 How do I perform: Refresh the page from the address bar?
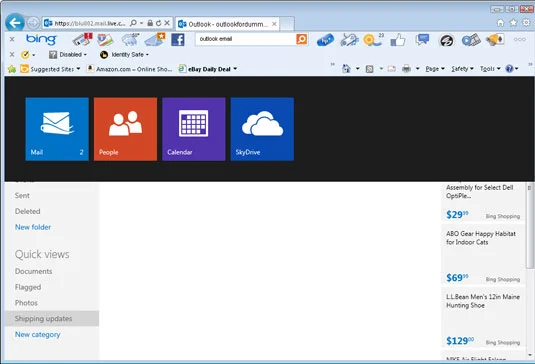(158, 23)
